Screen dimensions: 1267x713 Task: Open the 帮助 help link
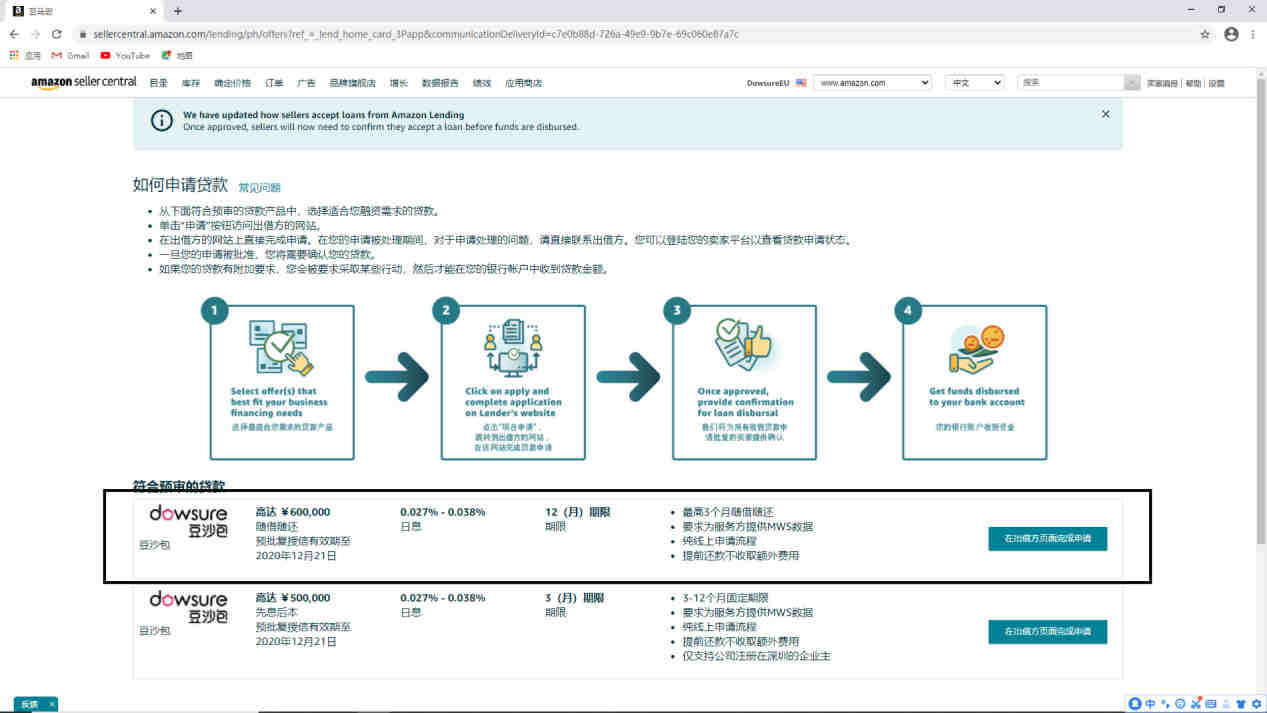1193,84
